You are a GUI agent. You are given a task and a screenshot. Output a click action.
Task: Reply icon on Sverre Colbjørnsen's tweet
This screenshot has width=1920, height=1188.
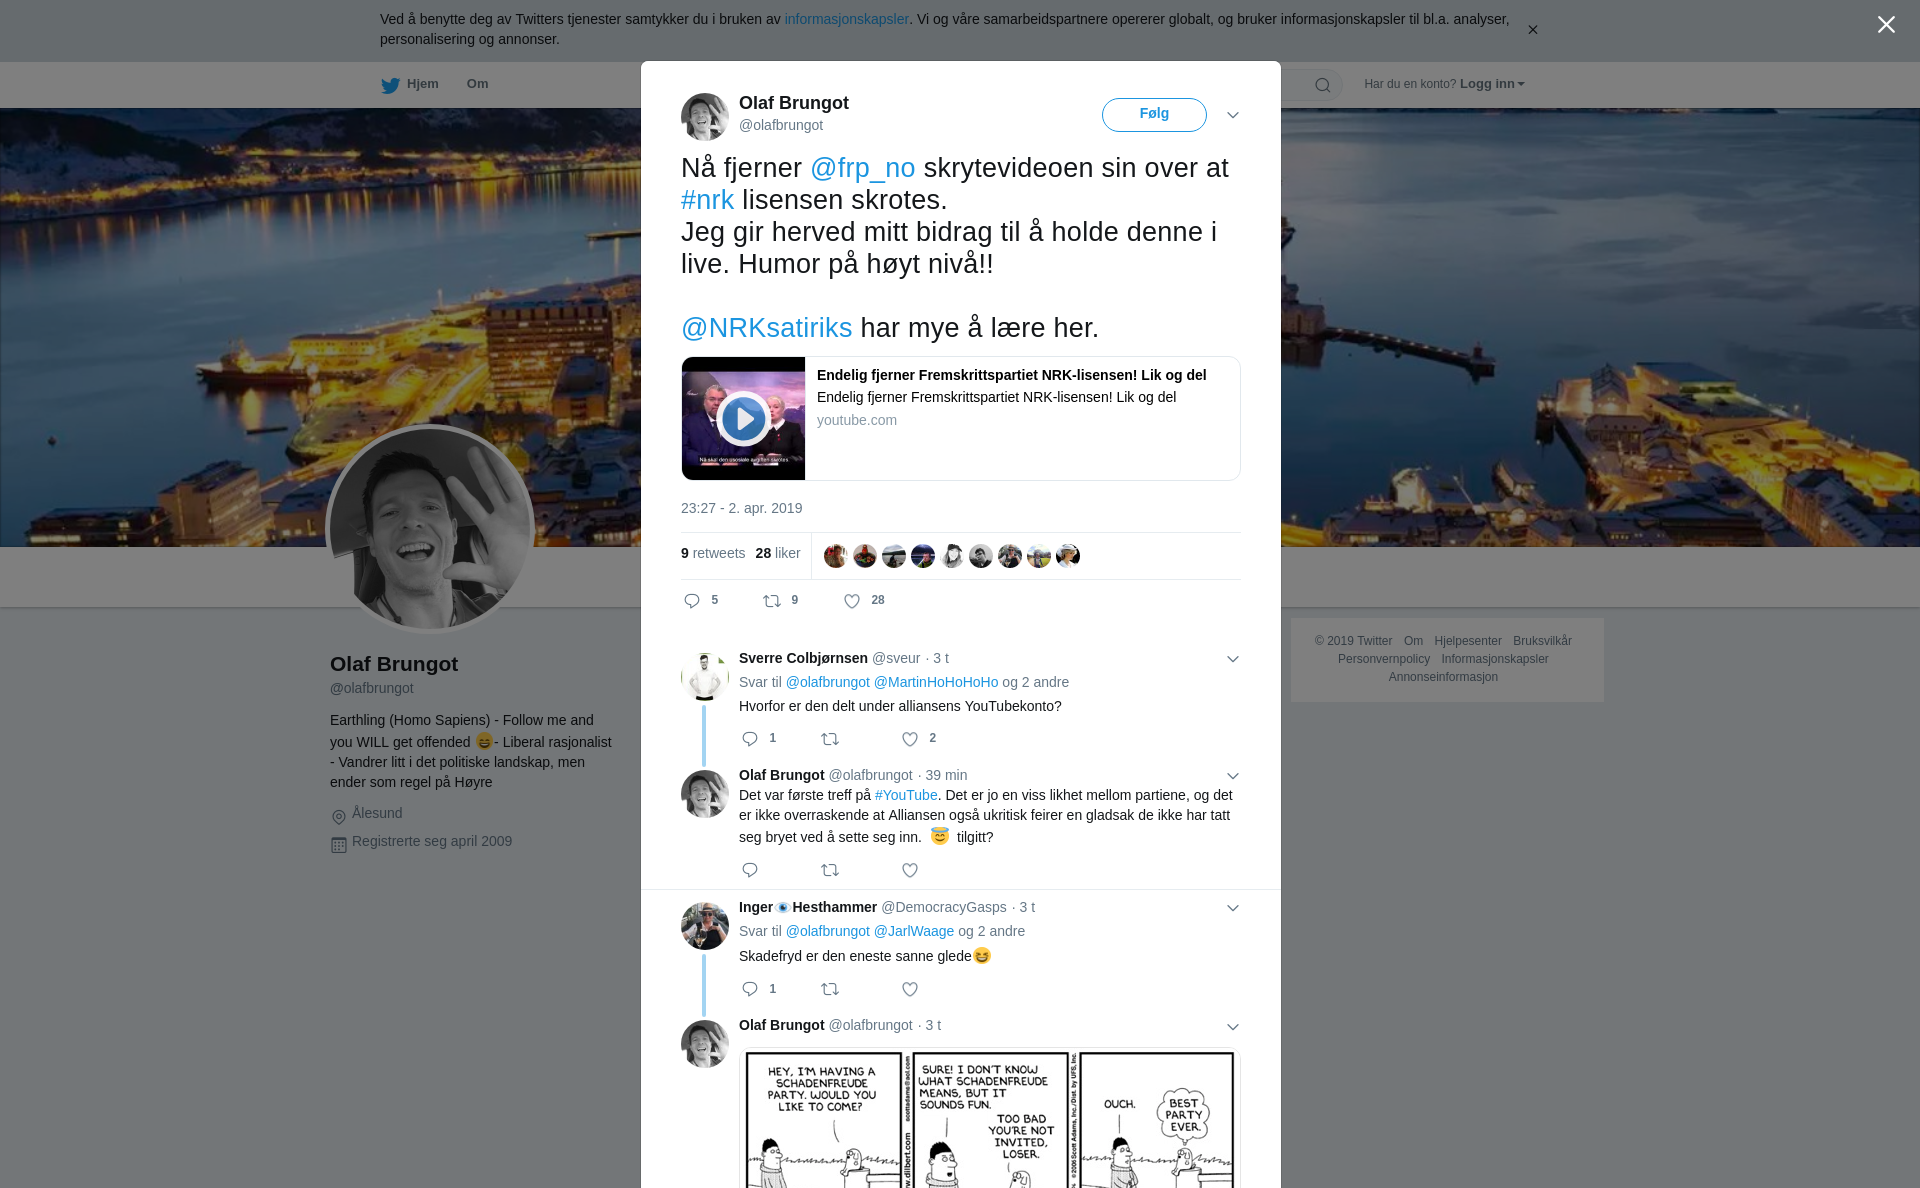(750, 739)
